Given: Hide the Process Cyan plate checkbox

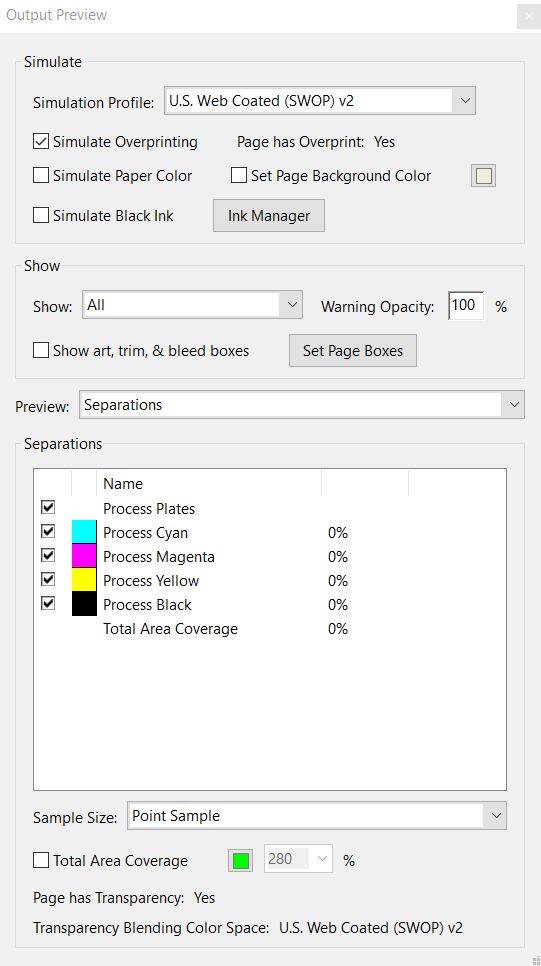Looking at the screenshot, I should click(48, 531).
